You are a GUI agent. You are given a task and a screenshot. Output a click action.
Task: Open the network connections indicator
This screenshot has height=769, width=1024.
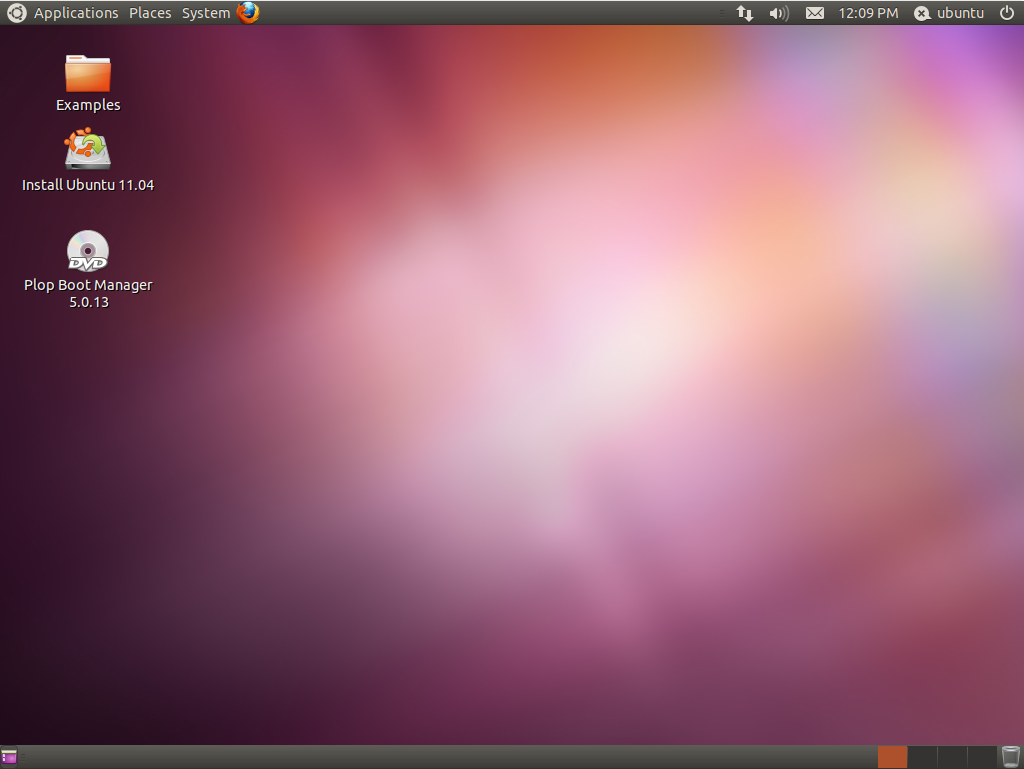pyautogui.click(x=744, y=13)
